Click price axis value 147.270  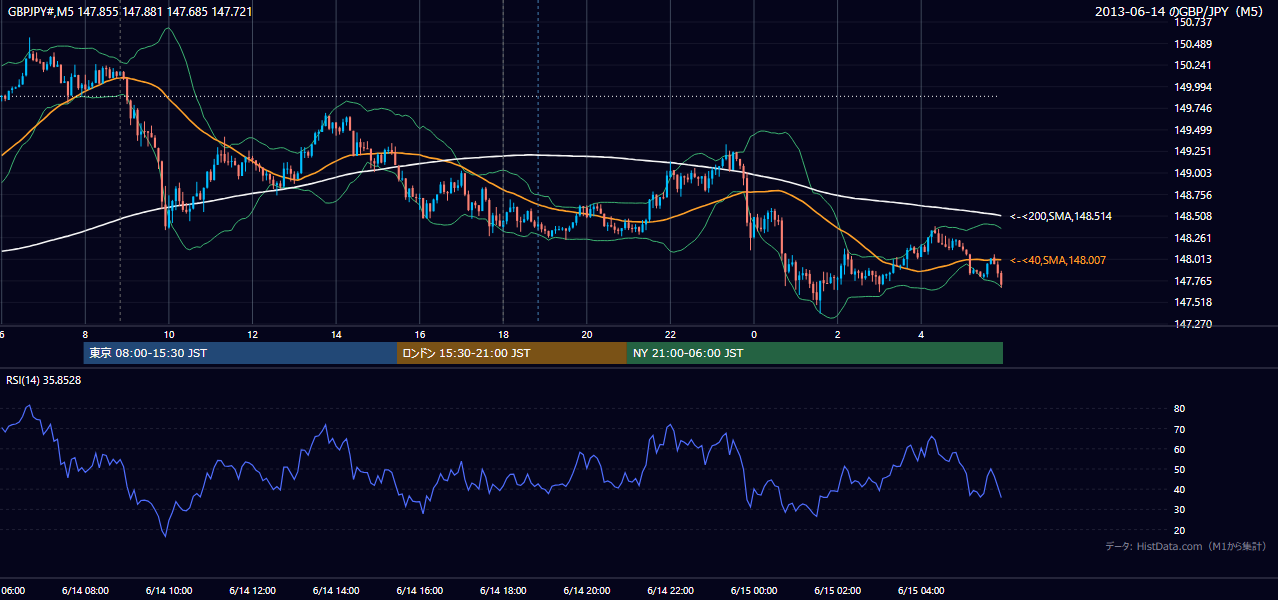pyautogui.click(x=1193, y=324)
